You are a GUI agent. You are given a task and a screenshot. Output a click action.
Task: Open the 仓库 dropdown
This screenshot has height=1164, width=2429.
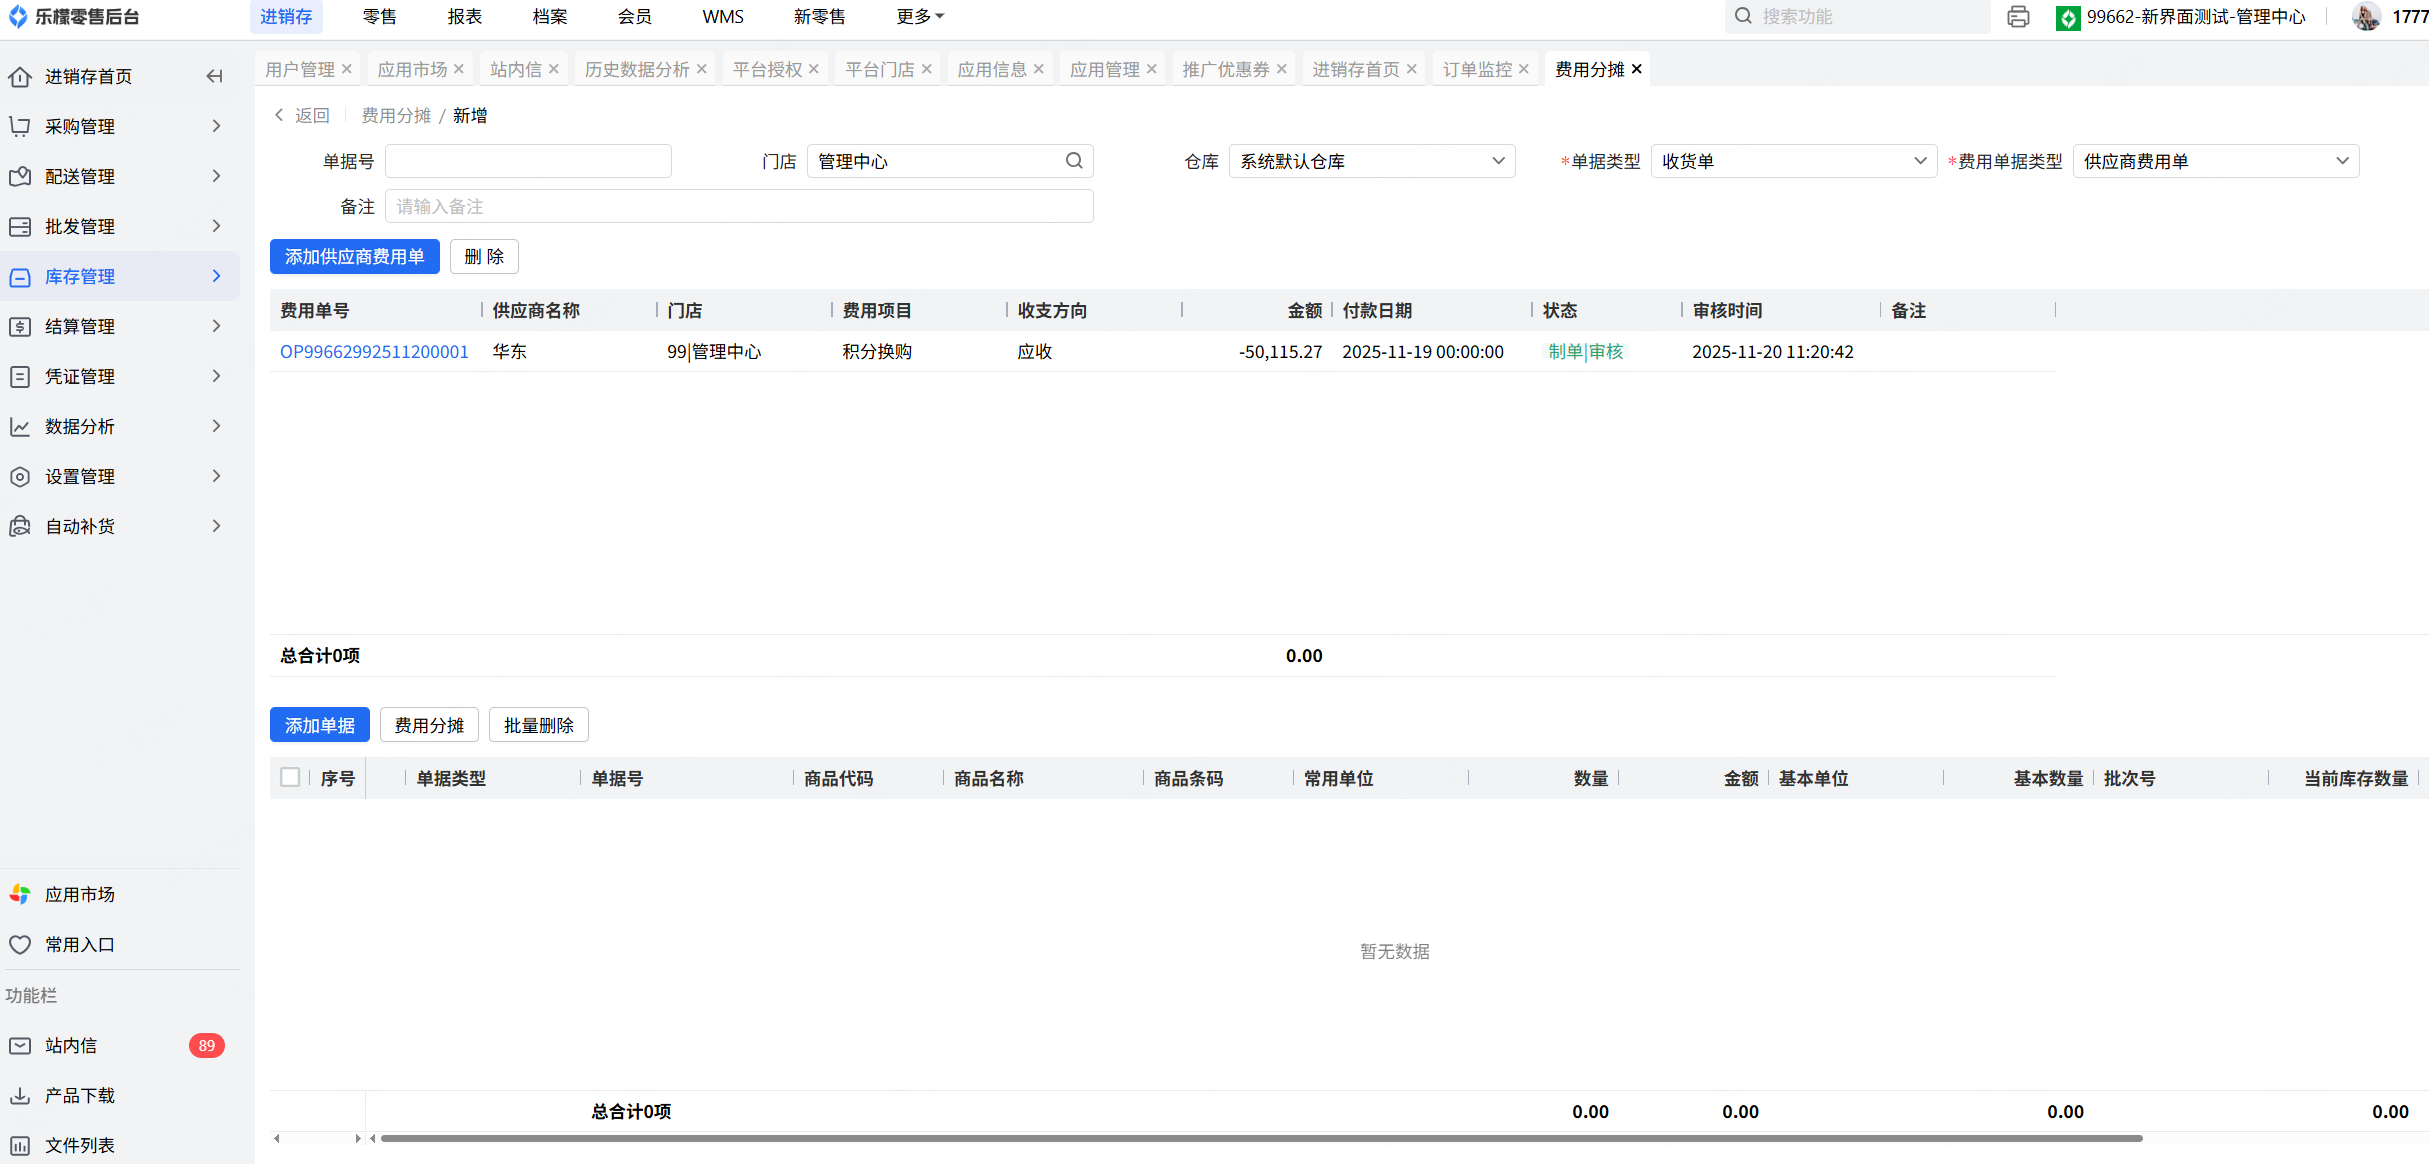1371,161
